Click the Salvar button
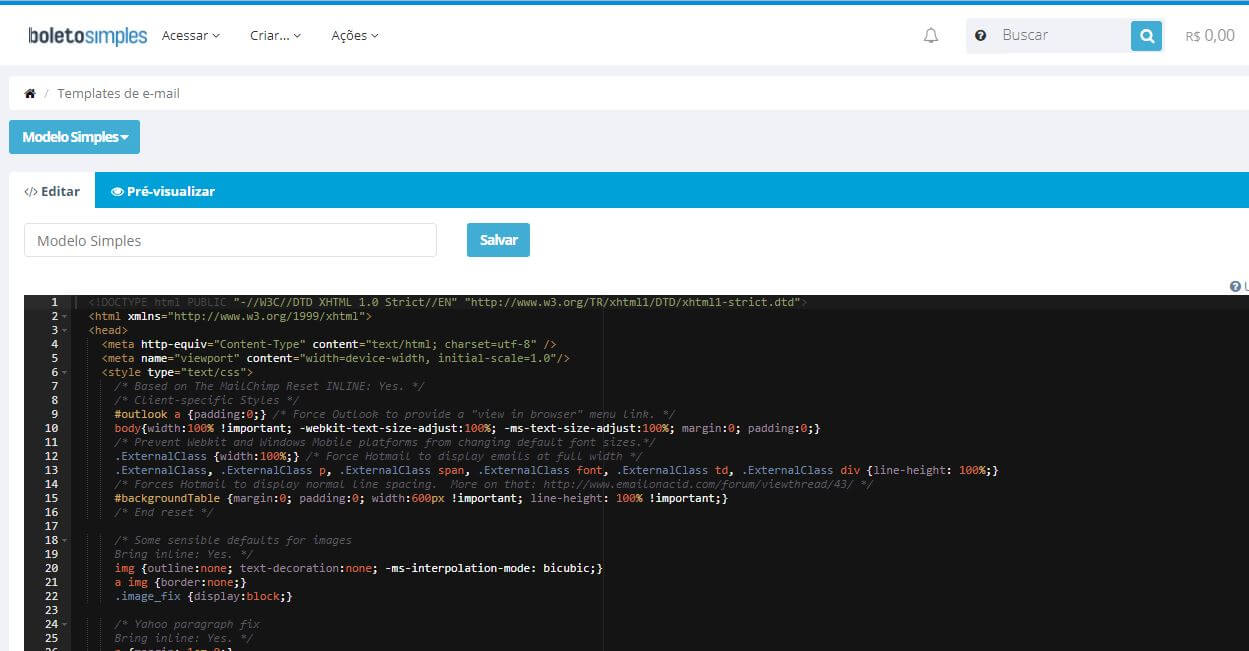The image size is (1249, 651). coord(498,240)
